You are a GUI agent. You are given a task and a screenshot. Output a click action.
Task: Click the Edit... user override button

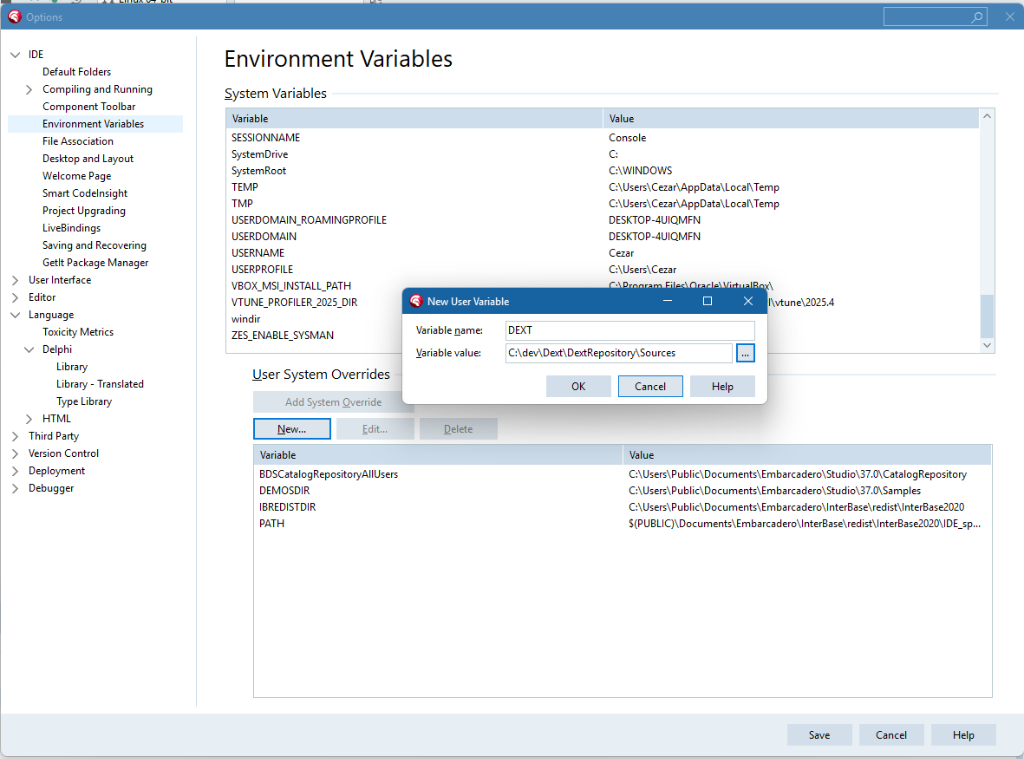click(375, 429)
